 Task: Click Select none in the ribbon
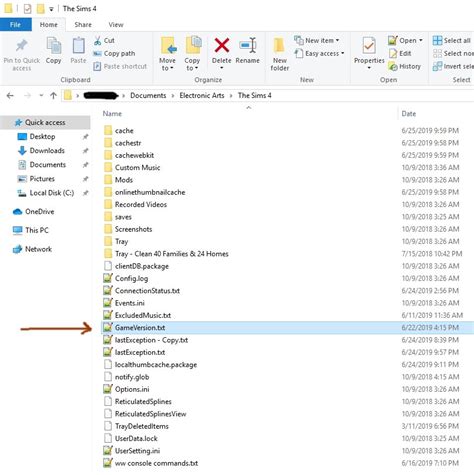(453, 53)
